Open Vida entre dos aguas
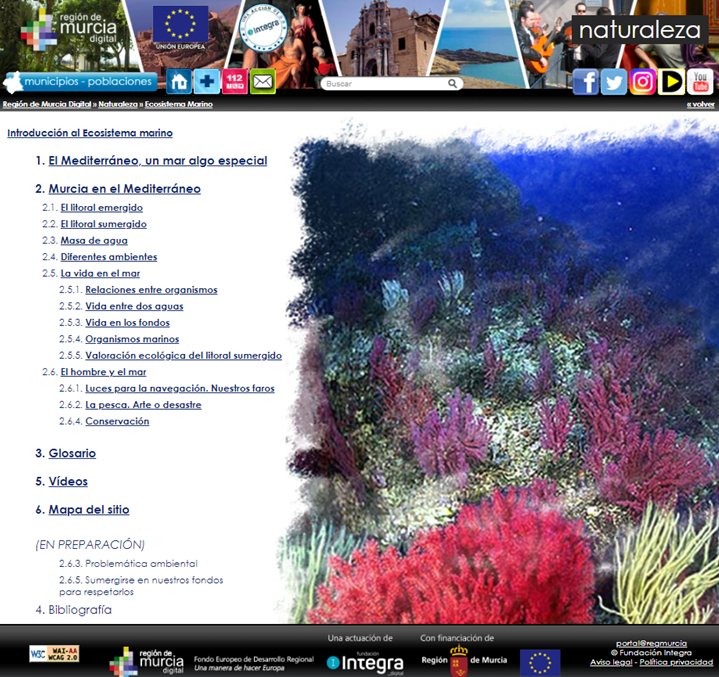719x677 pixels. tap(134, 306)
